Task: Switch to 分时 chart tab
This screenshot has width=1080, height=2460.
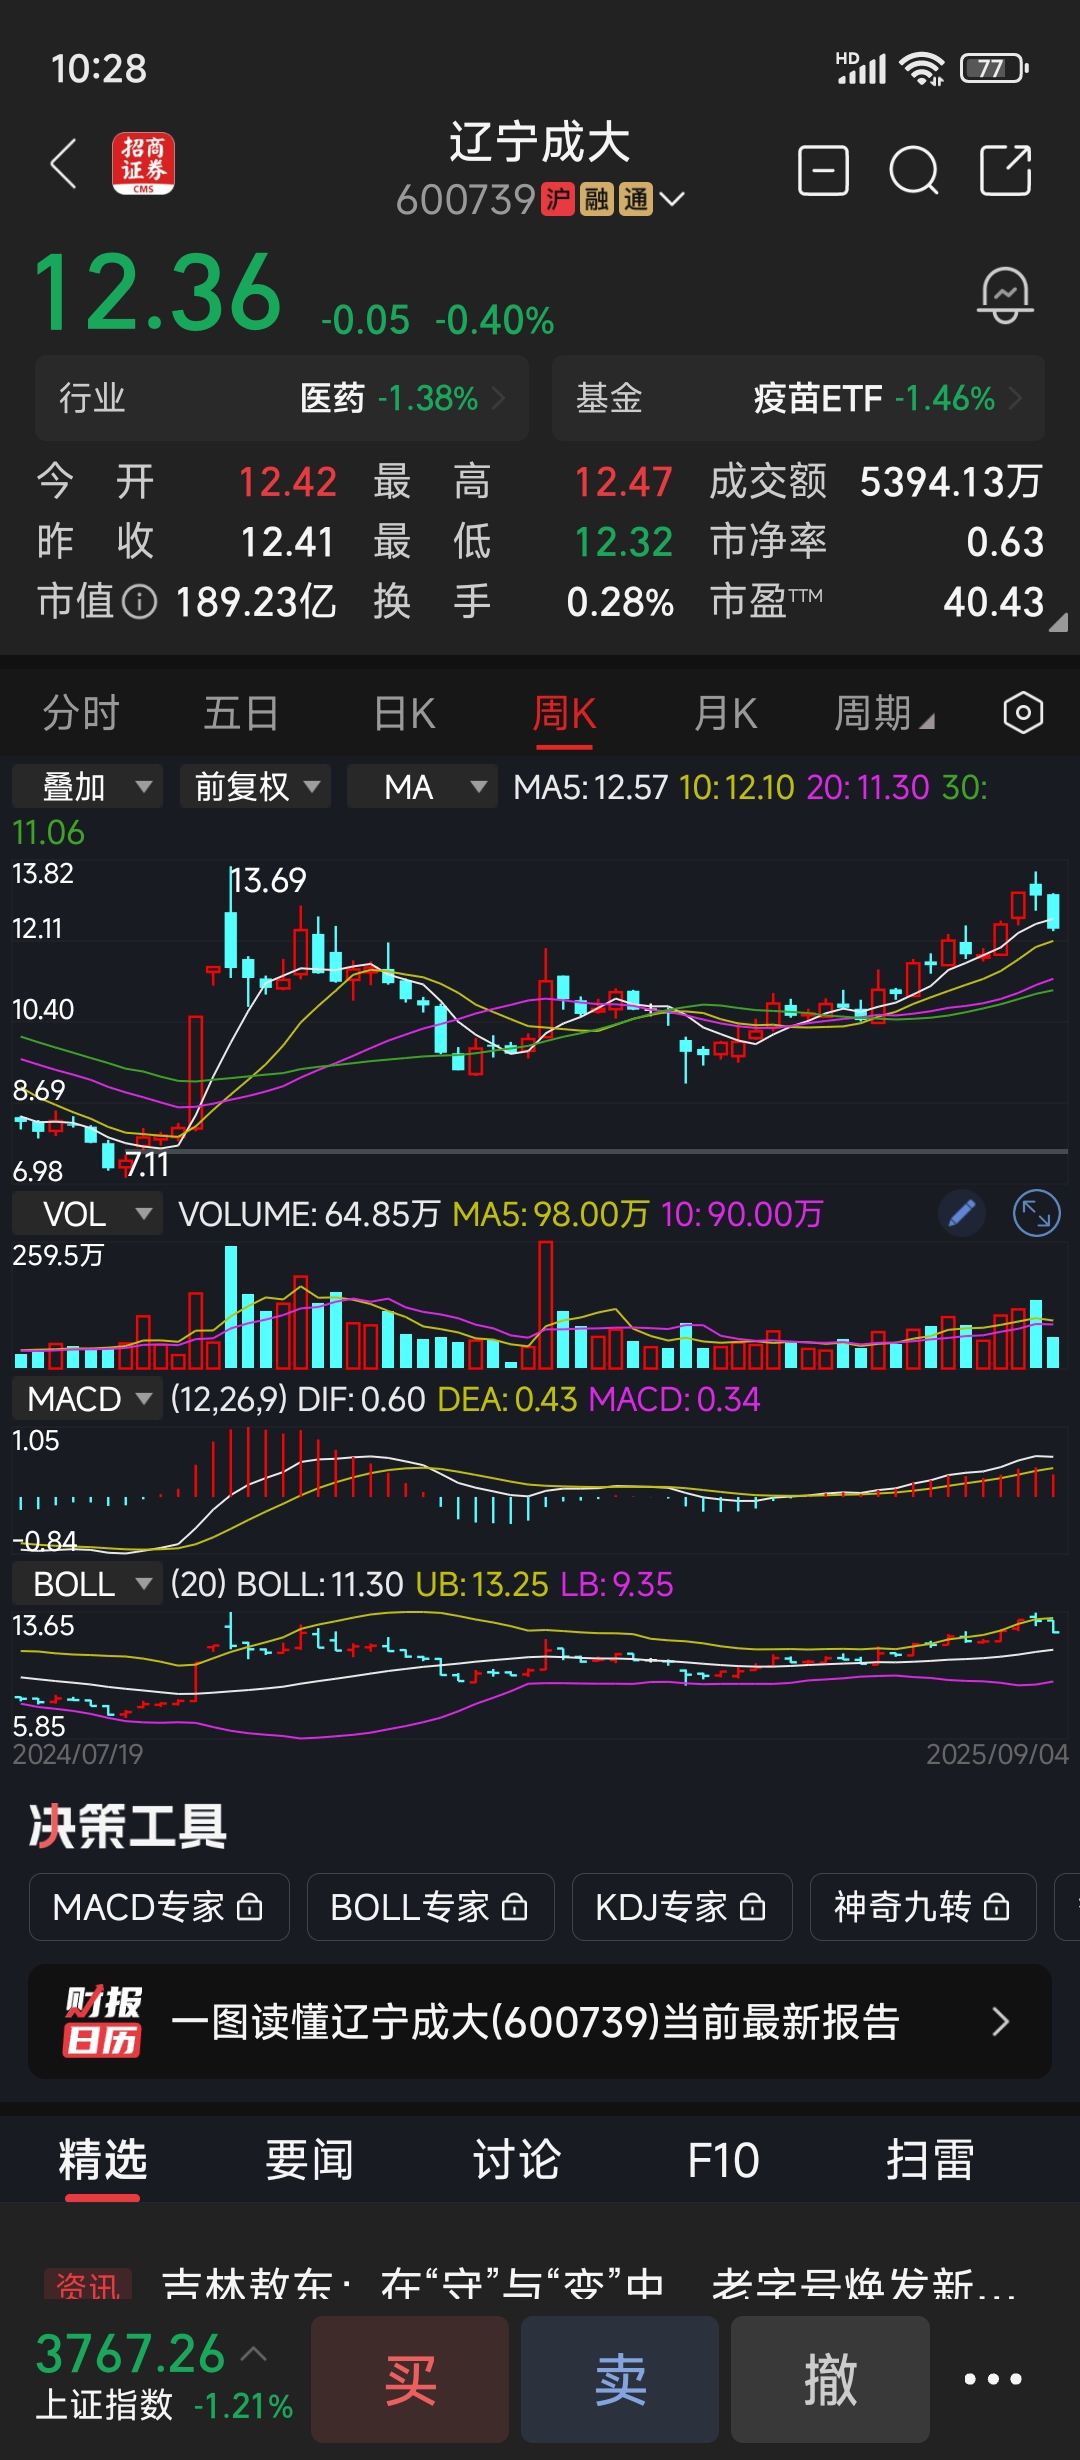Action: tap(81, 713)
